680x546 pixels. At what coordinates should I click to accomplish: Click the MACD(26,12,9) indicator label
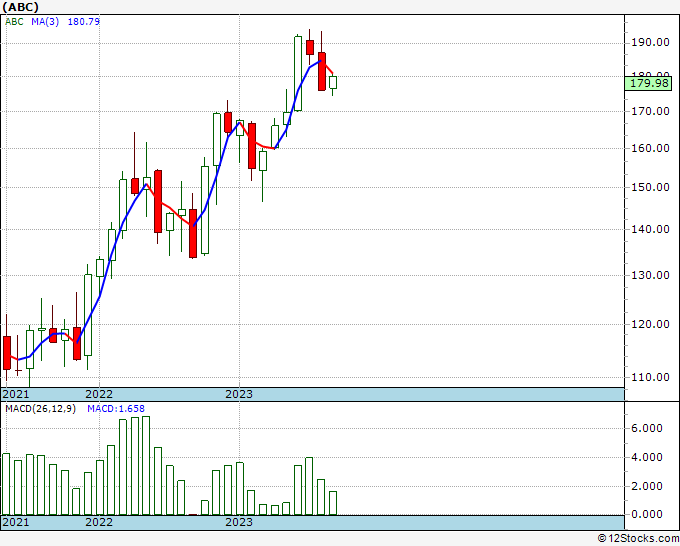pyautogui.click(x=40, y=409)
